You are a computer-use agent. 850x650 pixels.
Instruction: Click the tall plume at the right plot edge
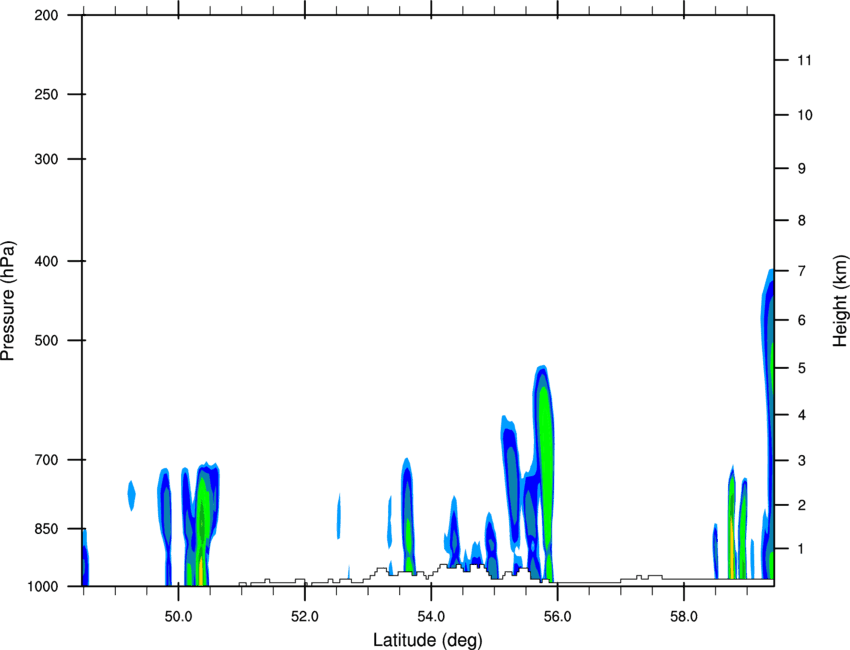click(x=768, y=423)
